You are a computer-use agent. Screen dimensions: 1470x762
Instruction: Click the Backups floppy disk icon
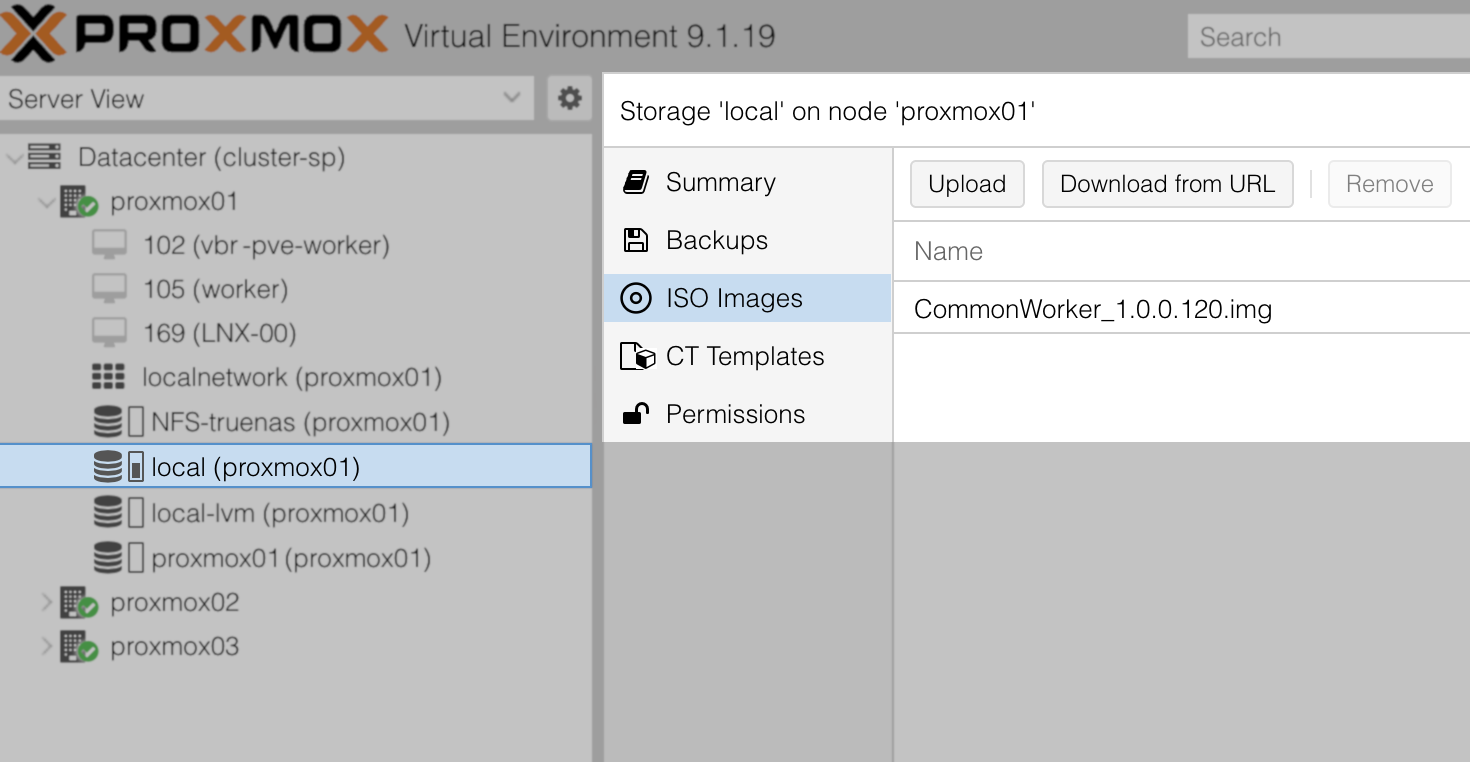pyautogui.click(x=636, y=240)
